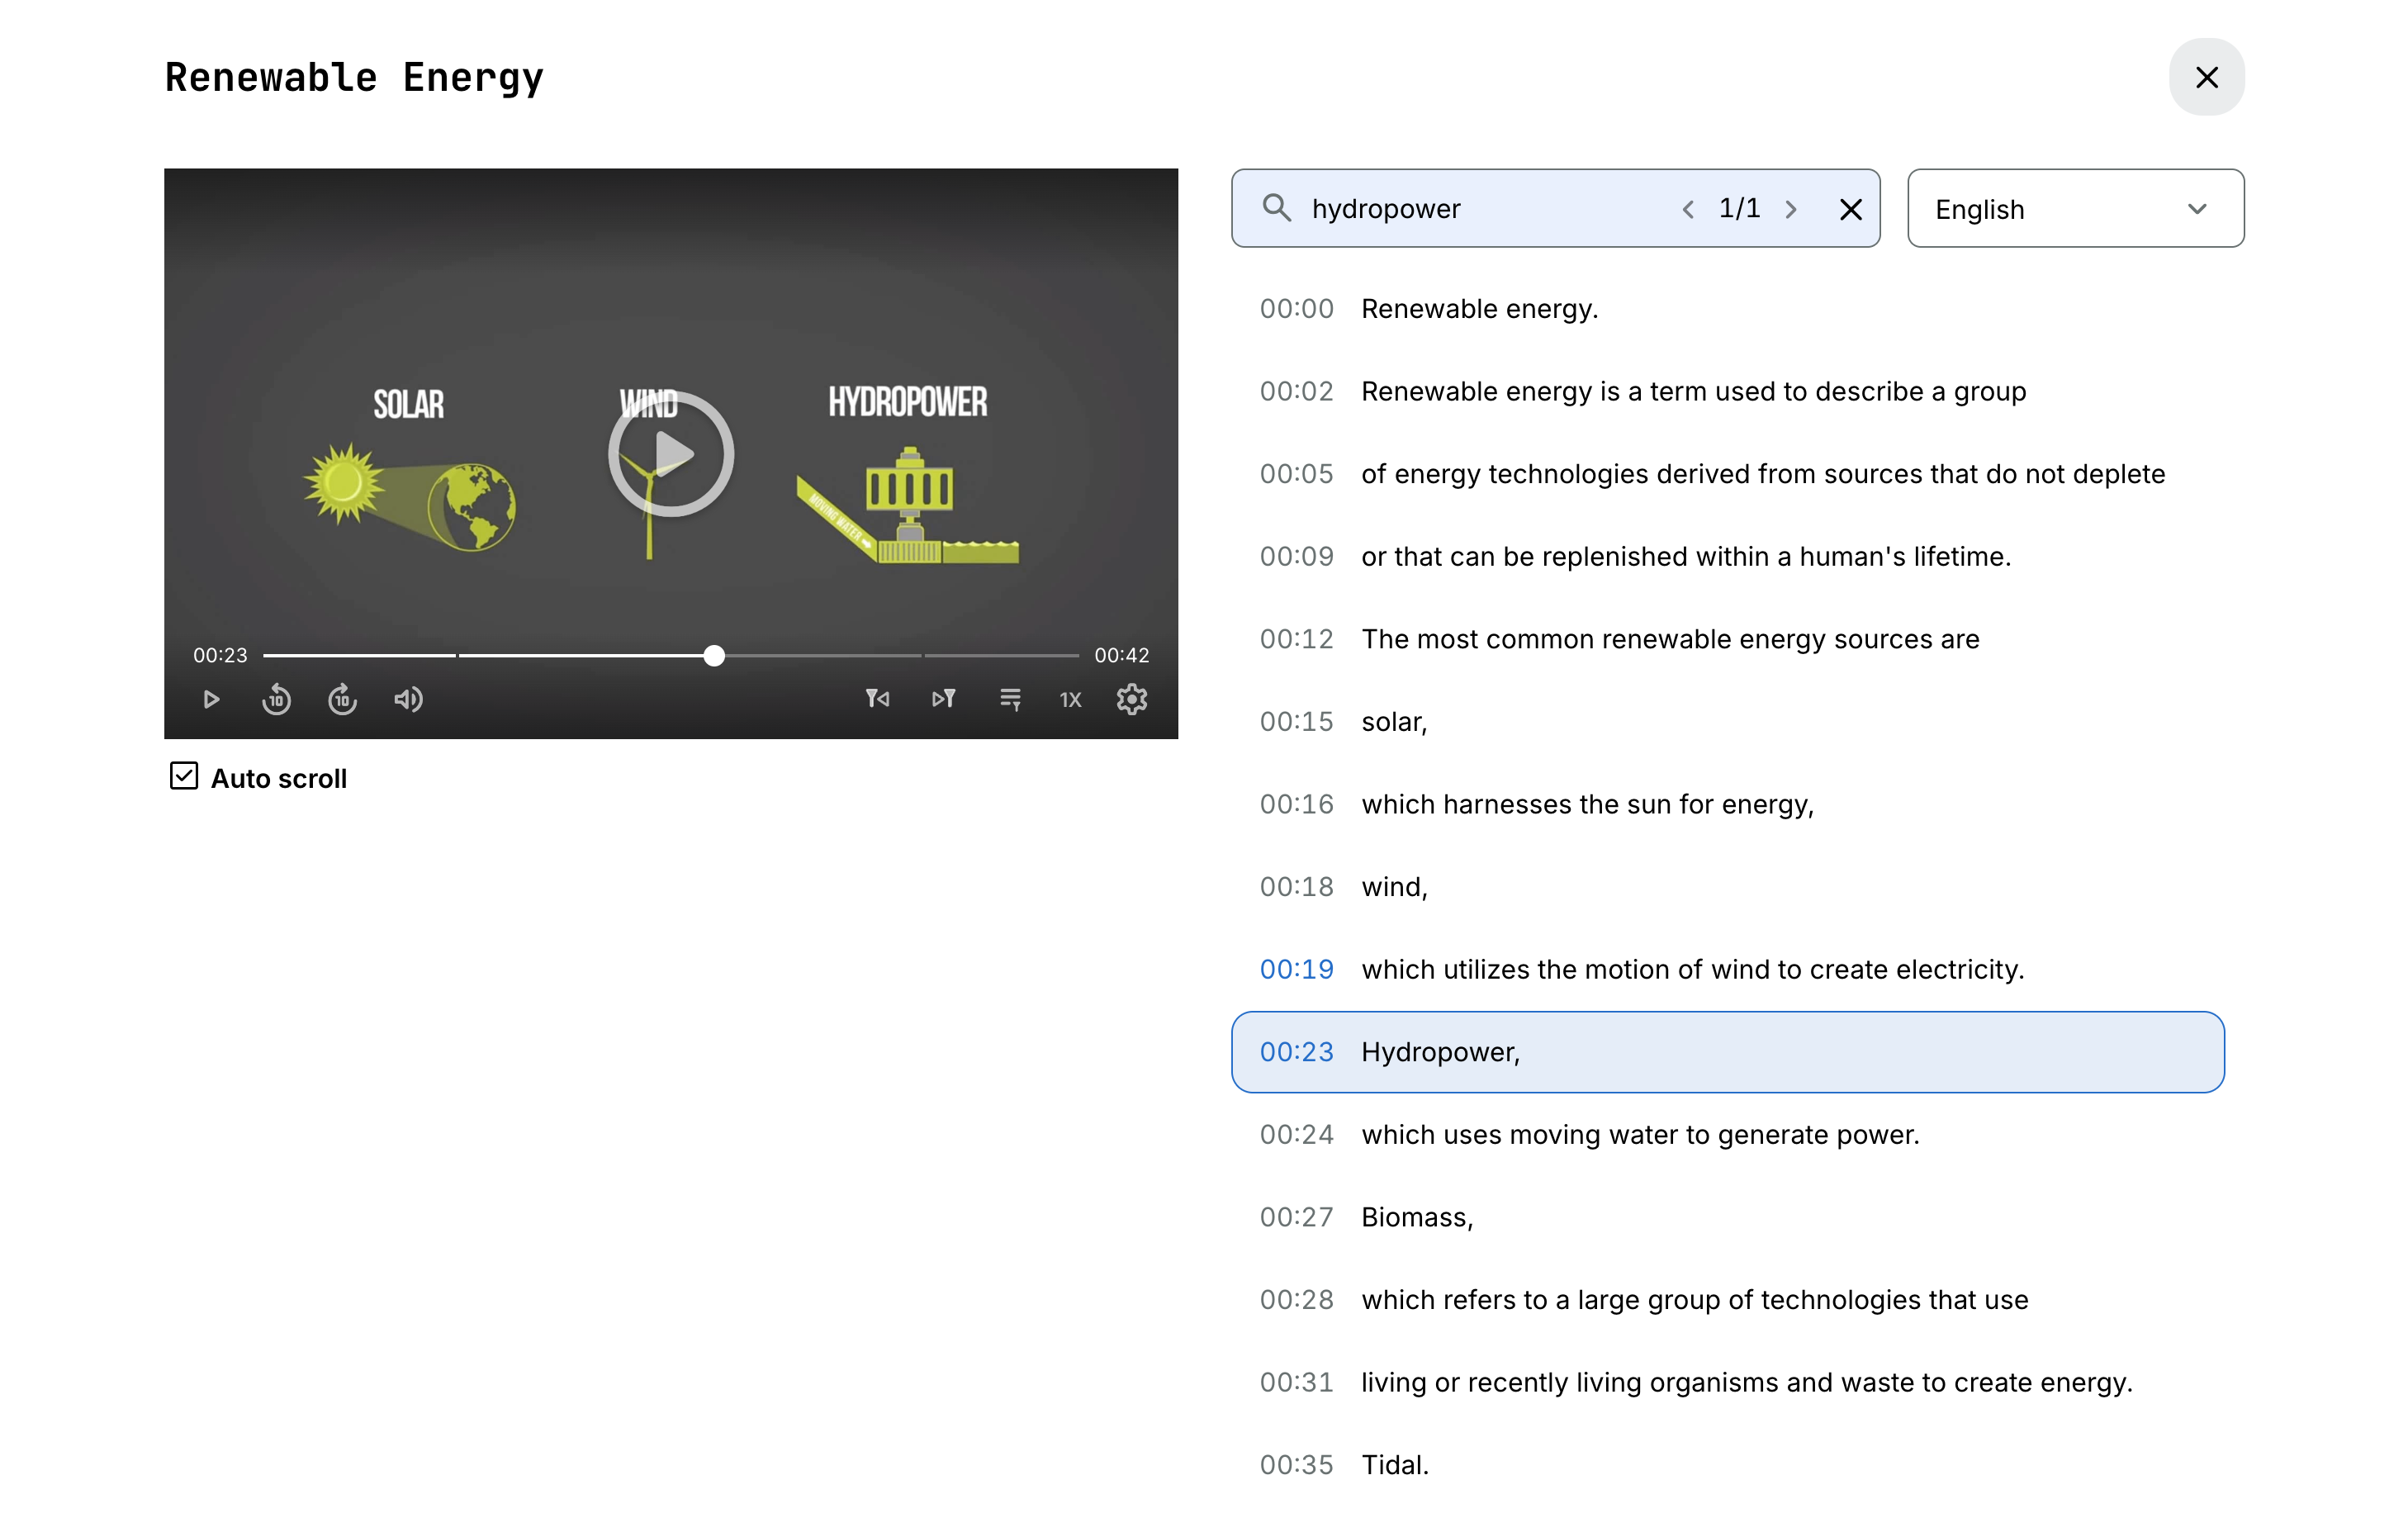The image size is (2408, 1513).
Task: Clear the hydropower search query
Action: (x=1851, y=208)
